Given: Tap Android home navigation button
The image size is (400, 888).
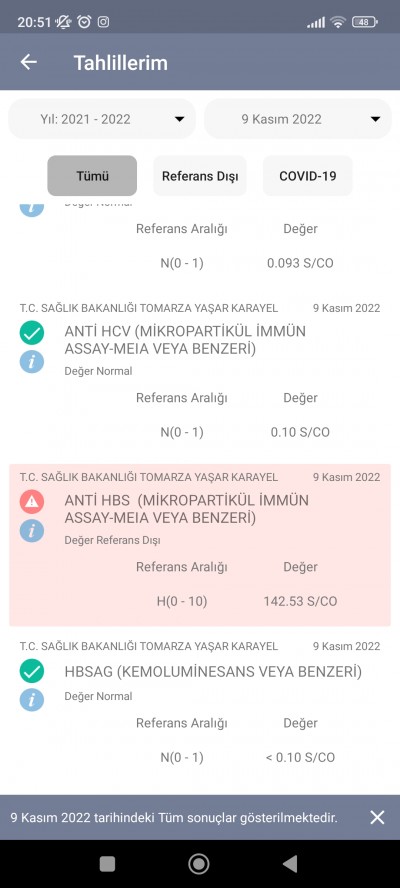Looking at the screenshot, I should (199, 864).
